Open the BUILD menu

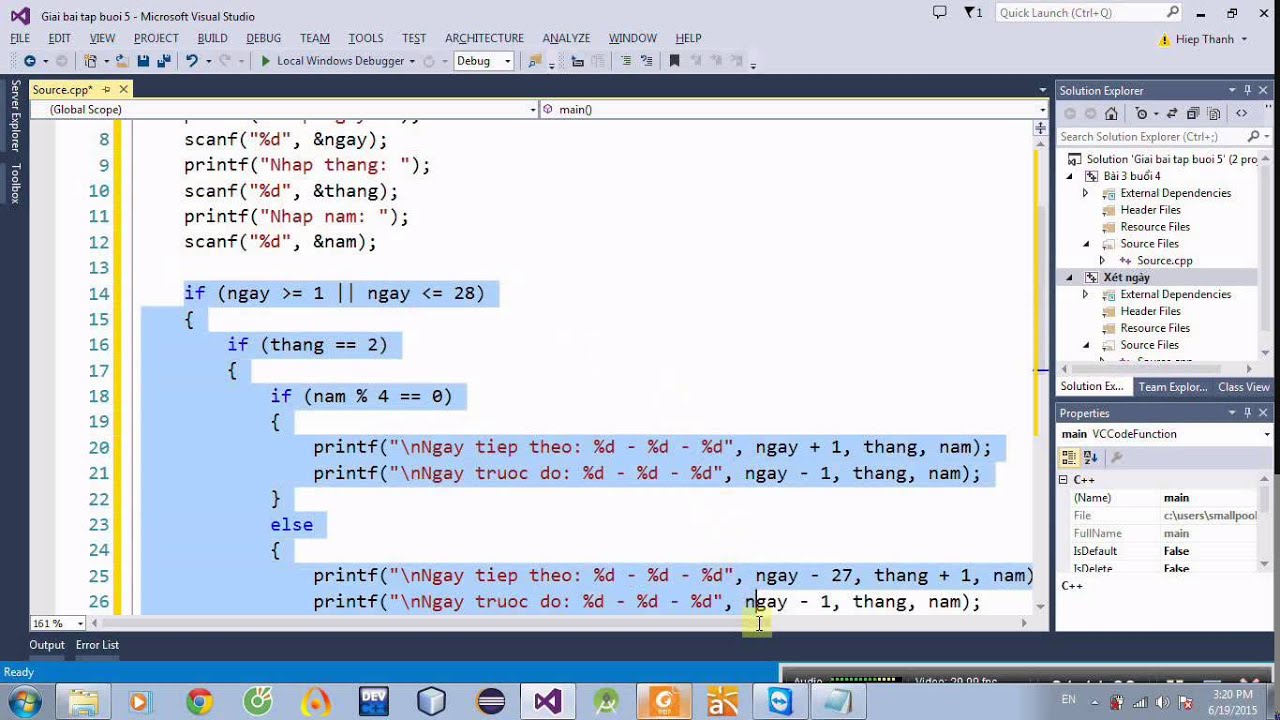click(212, 38)
